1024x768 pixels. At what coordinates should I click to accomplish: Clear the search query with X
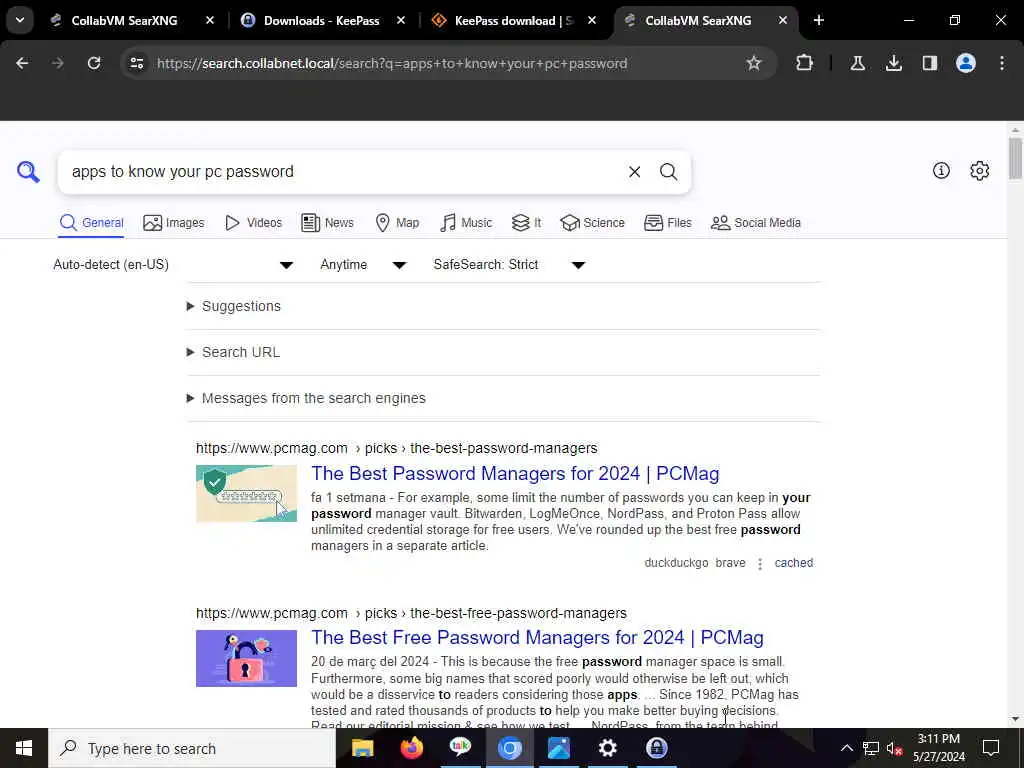click(634, 172)
